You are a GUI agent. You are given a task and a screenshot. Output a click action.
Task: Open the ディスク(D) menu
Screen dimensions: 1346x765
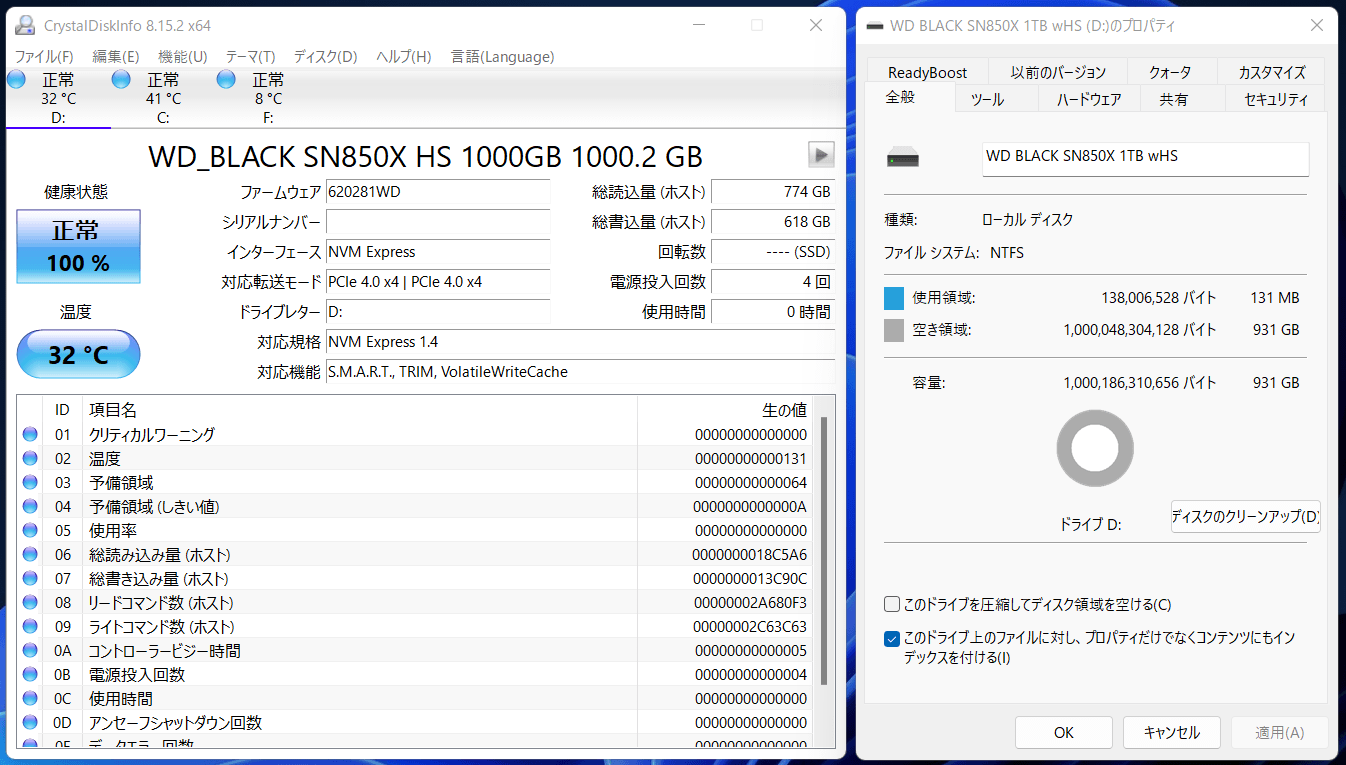(325, 57)
